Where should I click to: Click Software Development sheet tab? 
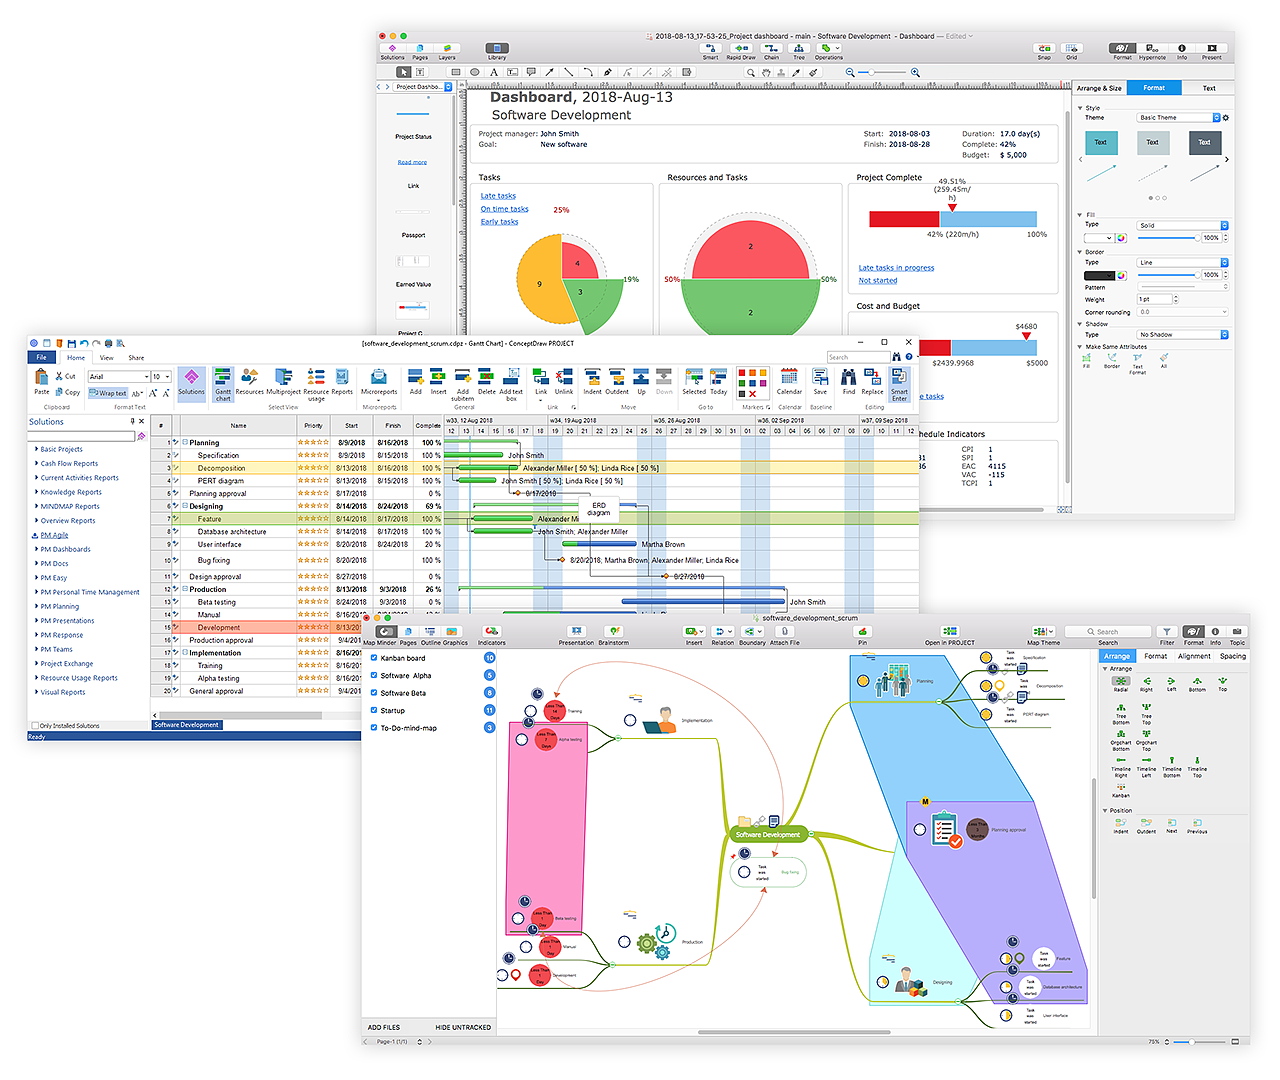(x=187, y=725)
